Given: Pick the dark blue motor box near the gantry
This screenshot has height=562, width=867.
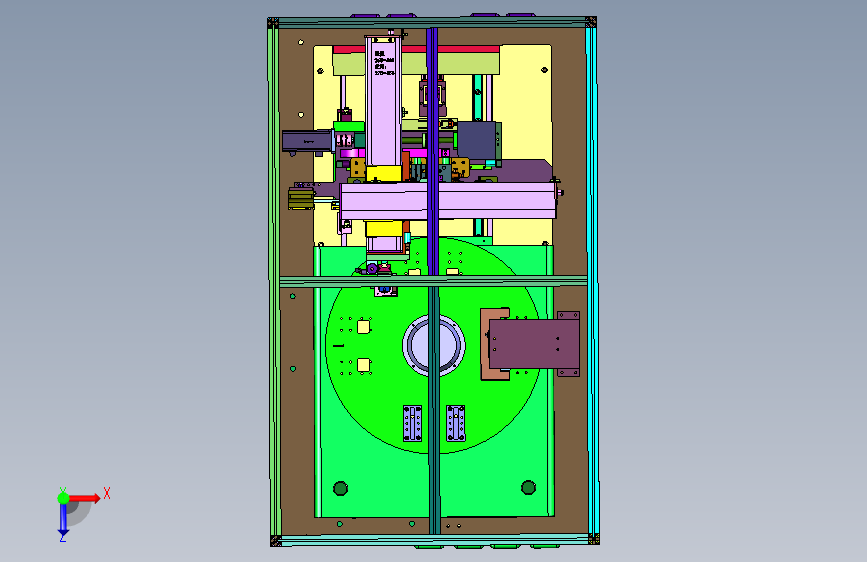Looking at the screenshot, I should [x=477, y=140].
